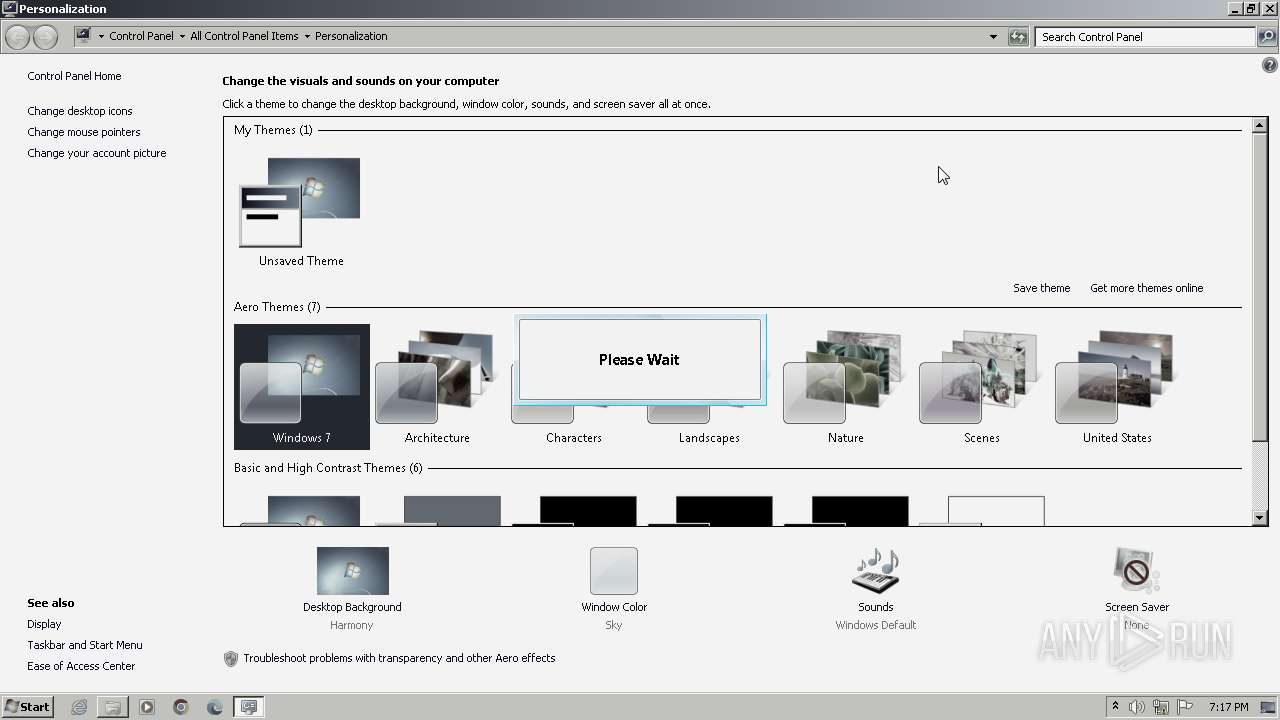Click Troubleshoot problems with transparency link
This screenshot has height=720, width=1280.
pyautogui.click(x=399, y=658)
